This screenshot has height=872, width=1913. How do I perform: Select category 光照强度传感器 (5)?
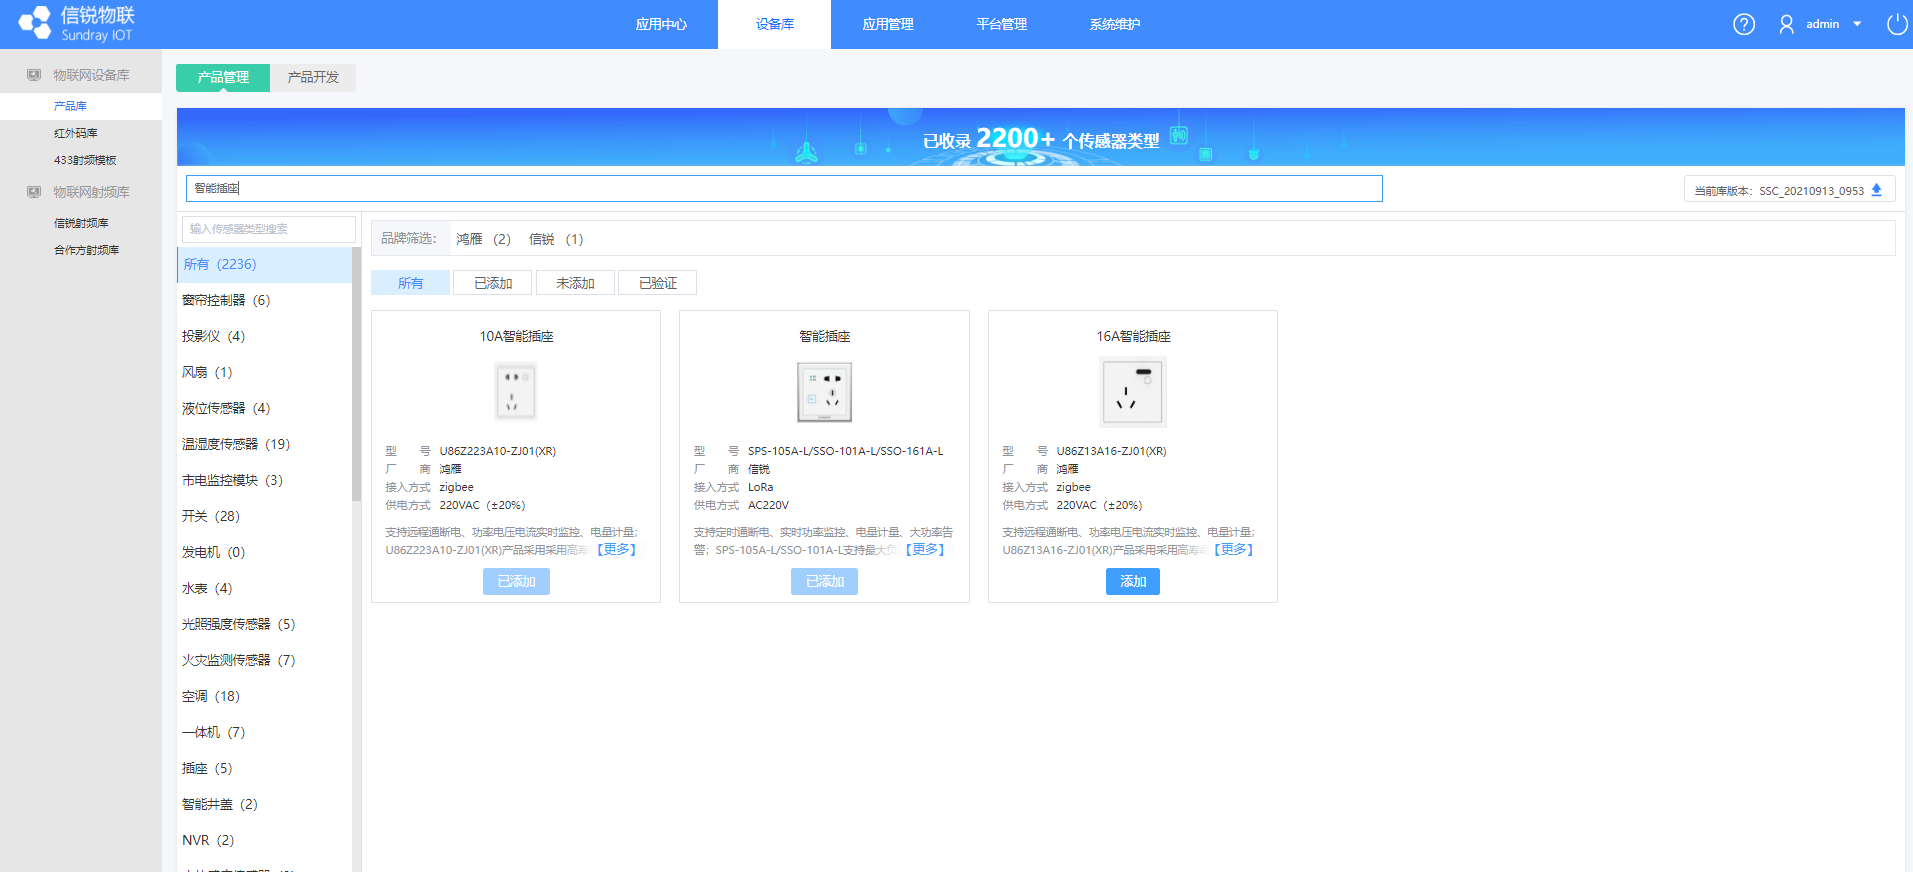point(264,624)
